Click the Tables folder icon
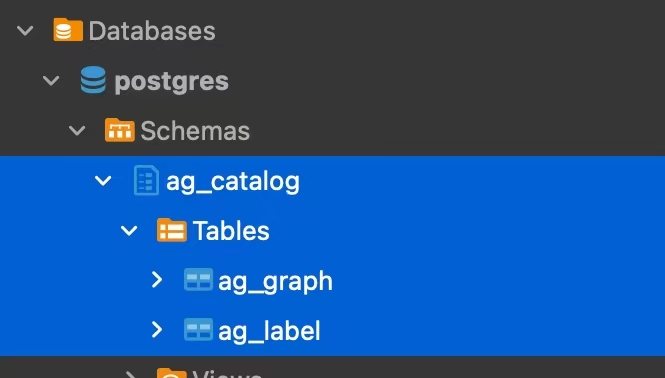 click(x=171, y=230)
